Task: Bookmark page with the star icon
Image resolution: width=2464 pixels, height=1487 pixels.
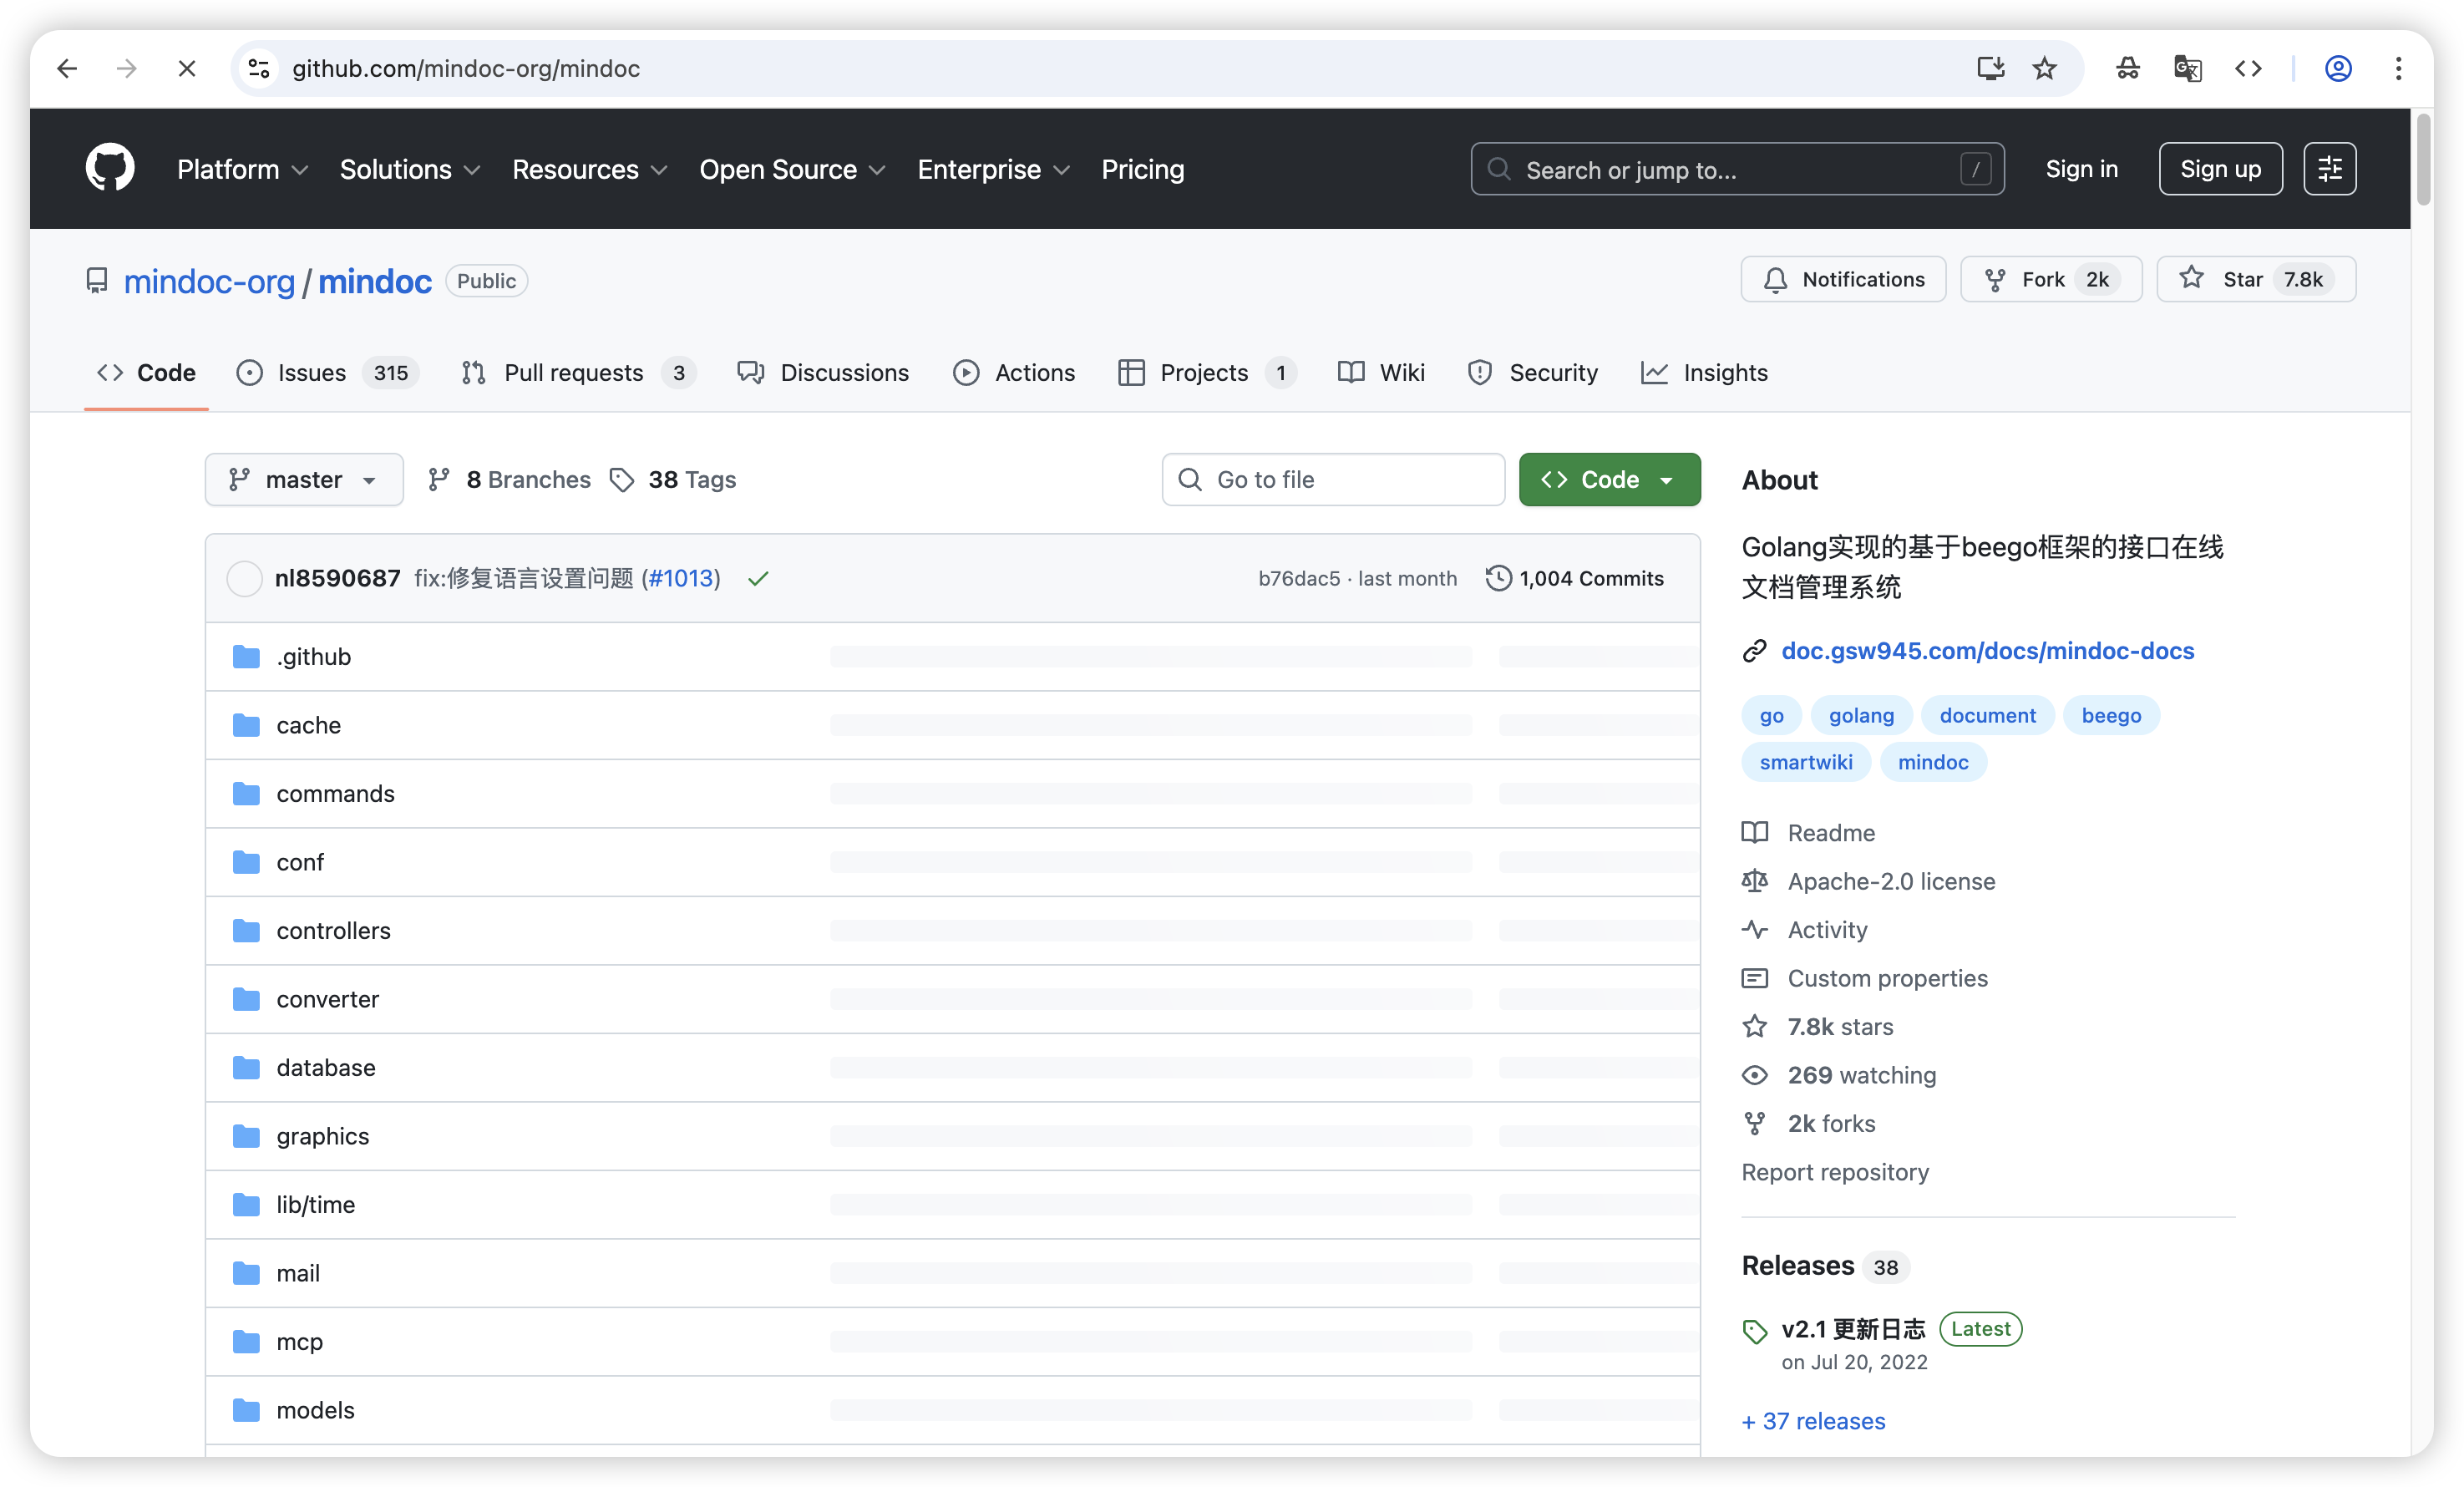Action: tap(2044, 68)
